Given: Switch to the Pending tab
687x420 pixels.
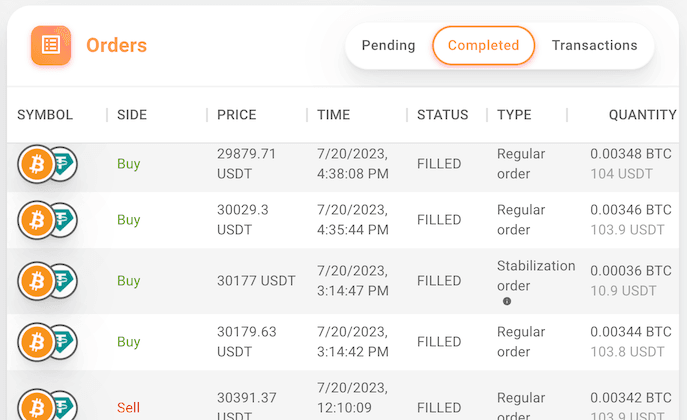Looking at the screenshot, I should (x=388, y=45).
